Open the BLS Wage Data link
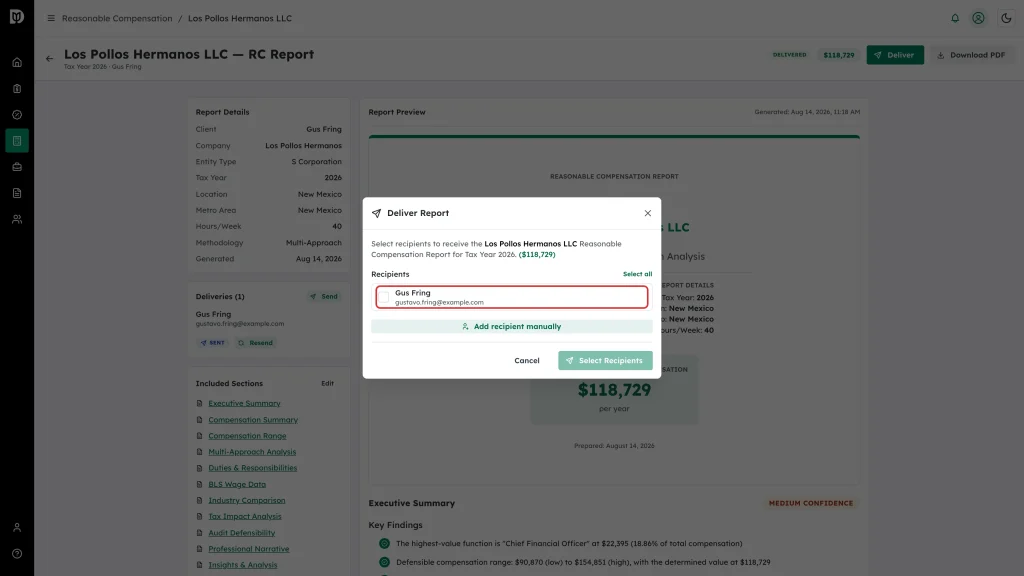This screenshot has height=576, width=1024. pos(237,485)
